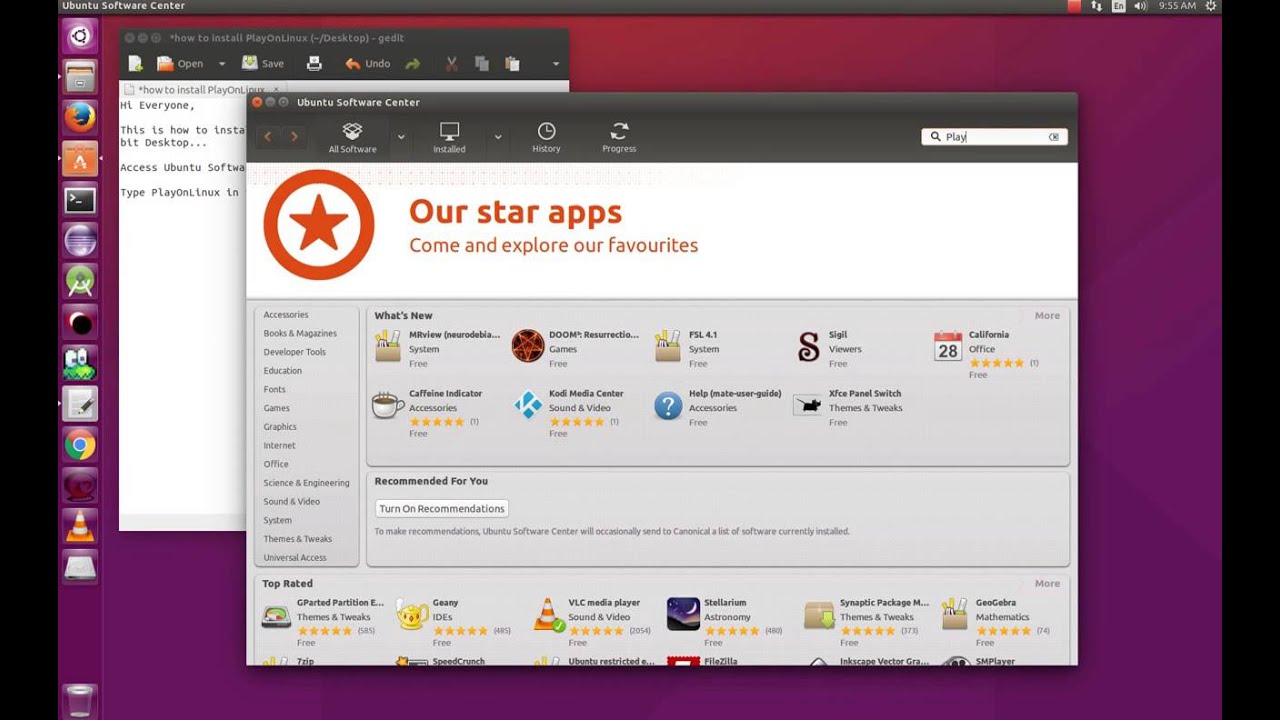Go forward with the right arrow button
This screenshot has width=1280, height=720.
pos(294,136)
